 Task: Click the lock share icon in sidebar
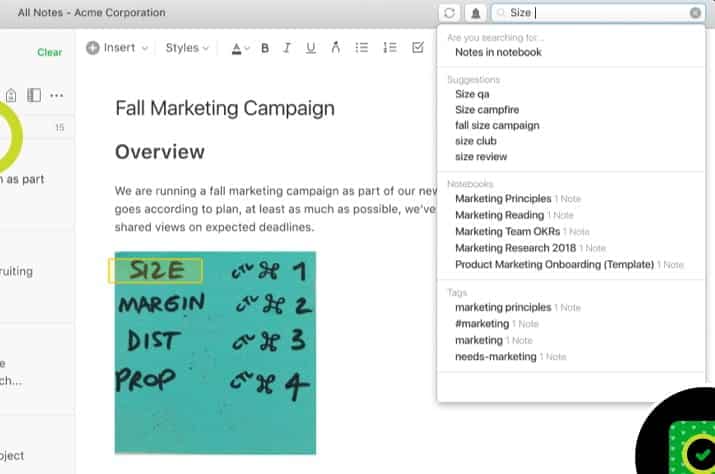click(11, 95)
